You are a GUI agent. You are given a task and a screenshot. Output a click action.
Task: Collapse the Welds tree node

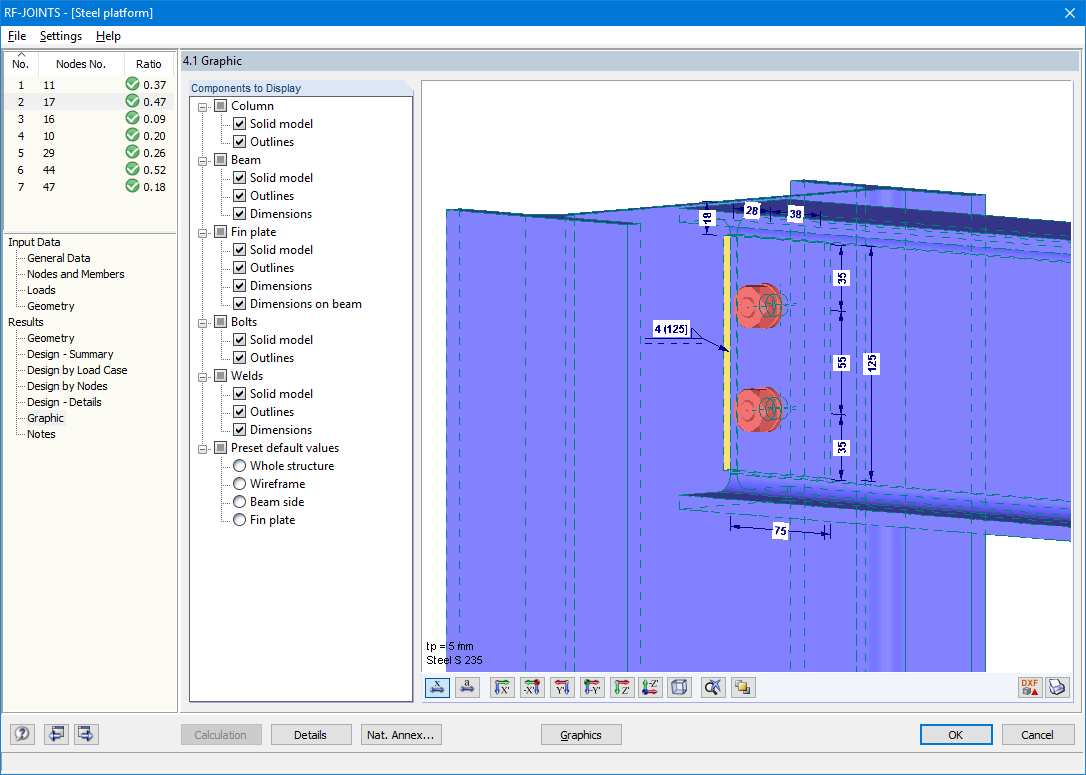203,377
